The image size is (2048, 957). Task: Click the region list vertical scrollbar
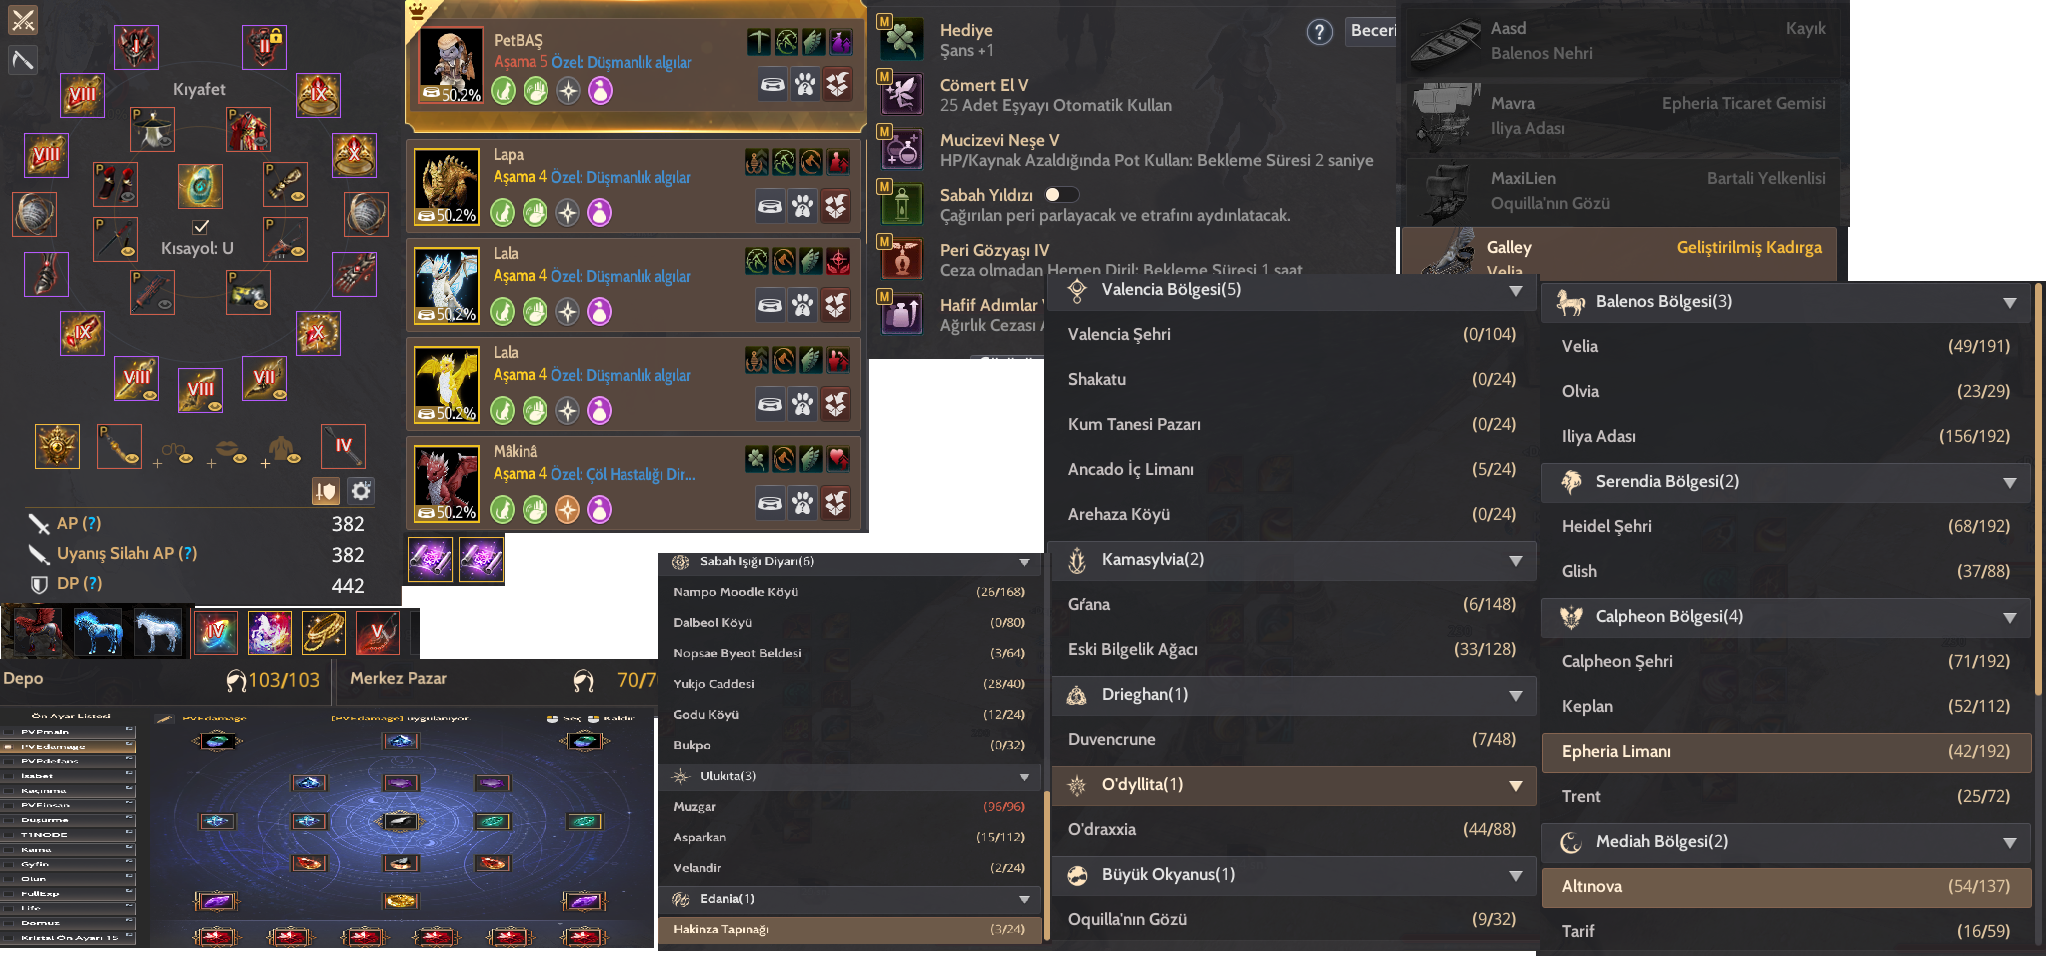pyautogui.click(x=2039, y=490)
